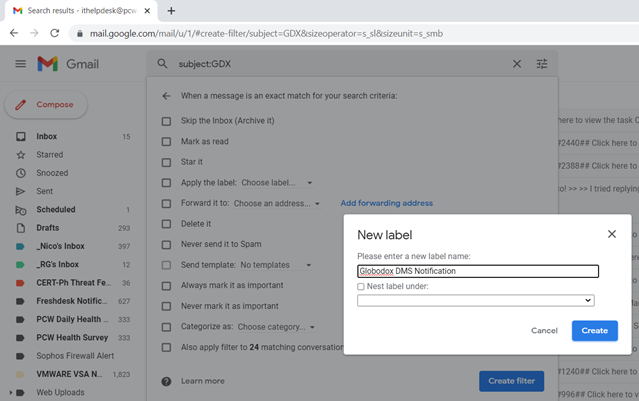Viewport: 639px width, 401px height.
Task: Click Create button in New label dialog
Action: [x=595, y=330]
